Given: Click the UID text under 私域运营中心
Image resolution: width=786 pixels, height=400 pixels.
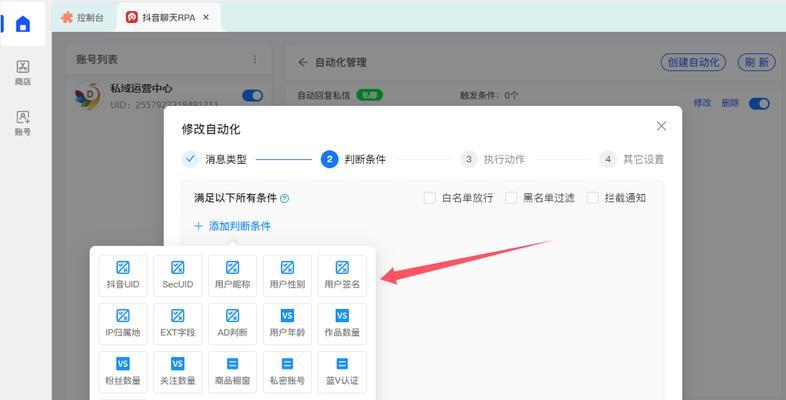Looking at the screenshot, I should (164, 105).
